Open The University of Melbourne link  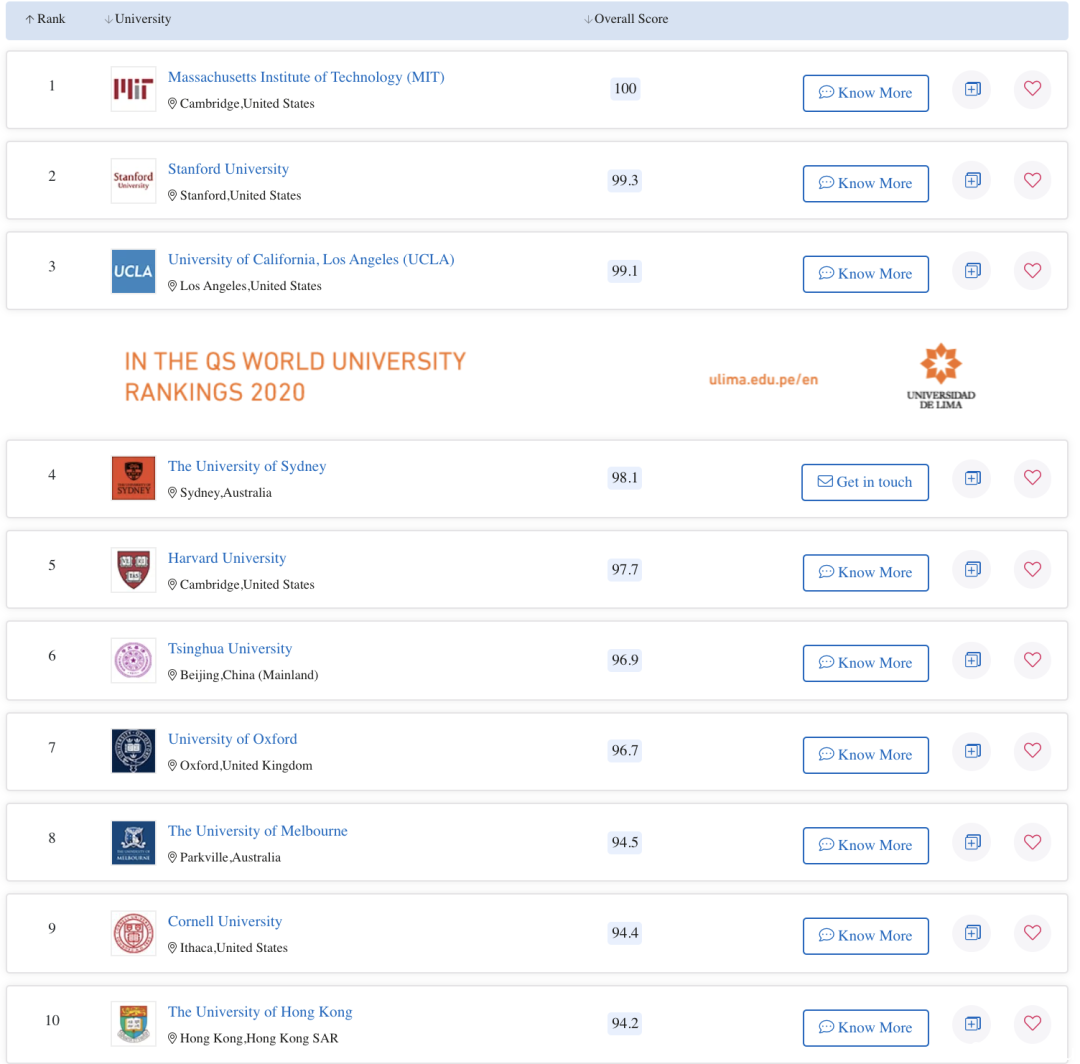point(258,831)
